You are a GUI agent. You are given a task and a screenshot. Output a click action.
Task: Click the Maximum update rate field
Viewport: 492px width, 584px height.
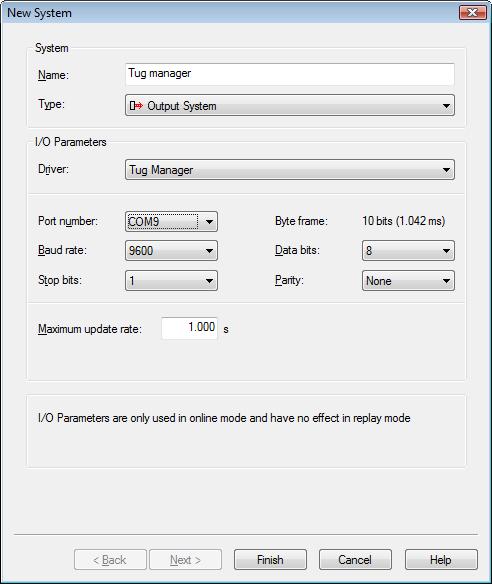[190, 328]
